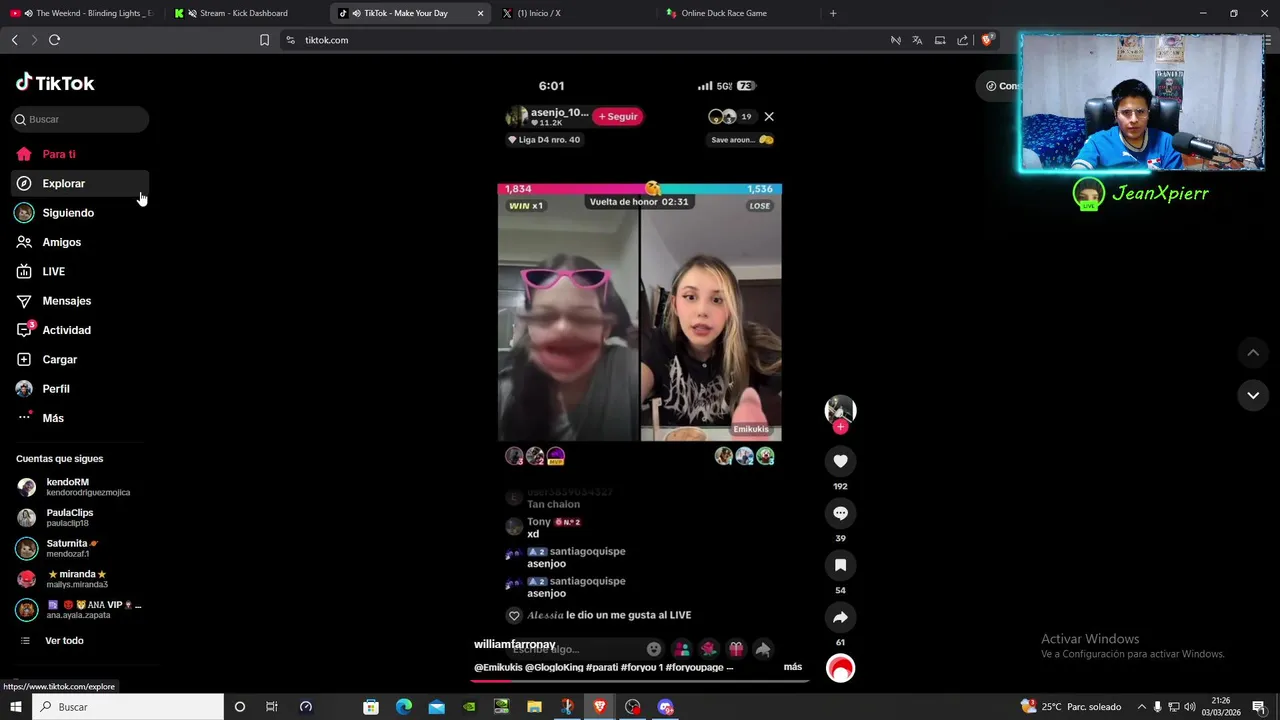Open Windows notification center
Viewport: 1280px width, 720px height.
point(1259,707)
